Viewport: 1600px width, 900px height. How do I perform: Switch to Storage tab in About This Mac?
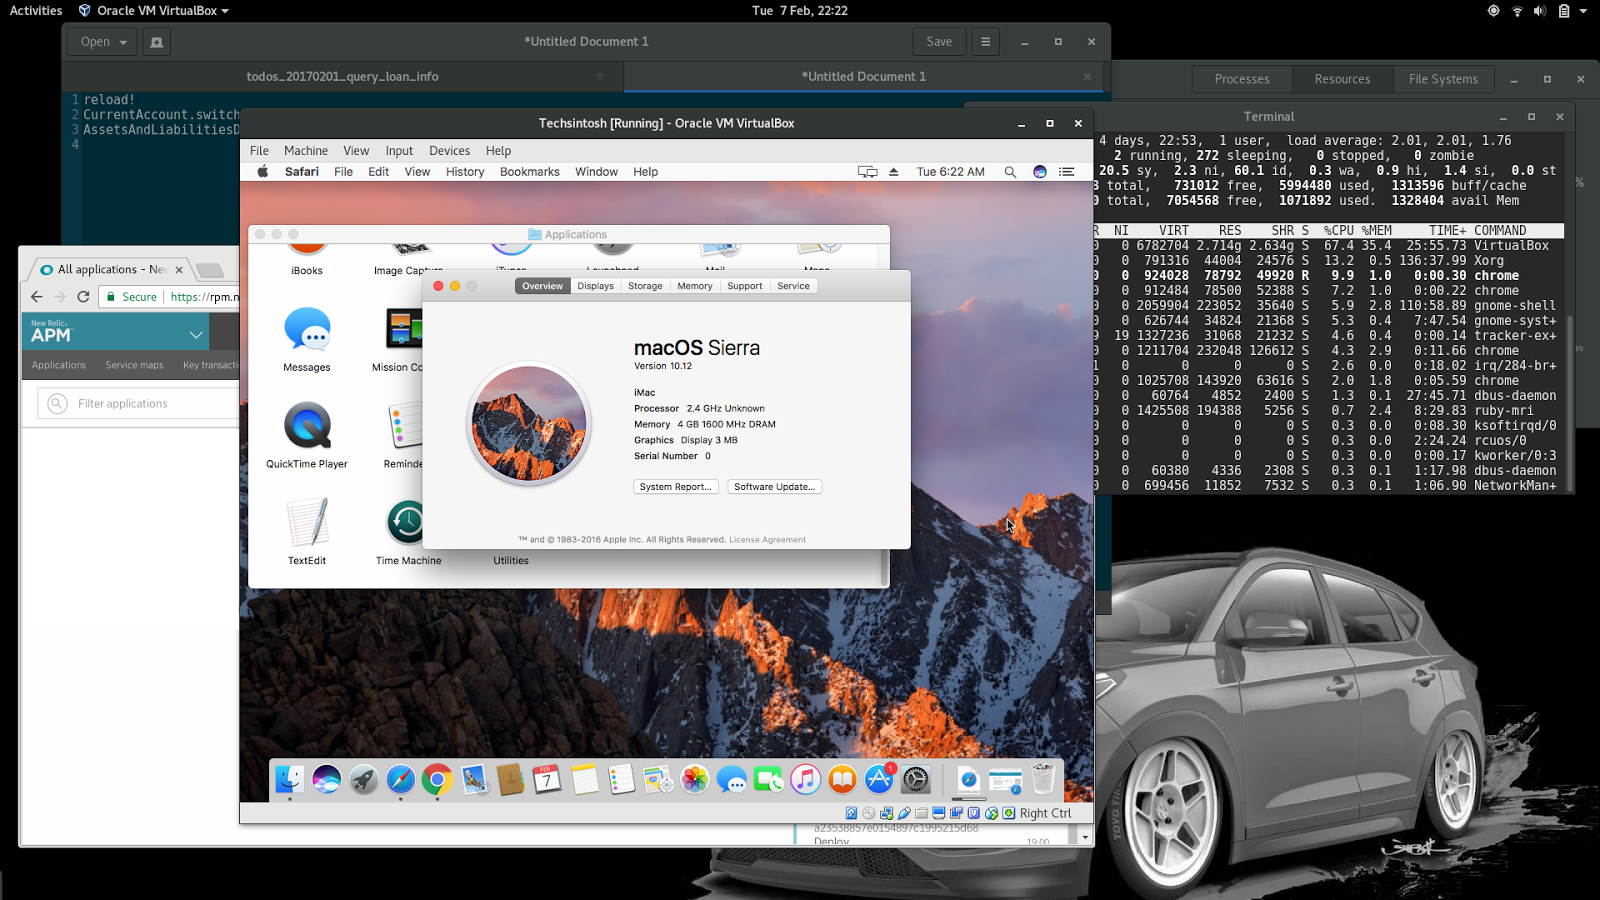pos(645,286)
